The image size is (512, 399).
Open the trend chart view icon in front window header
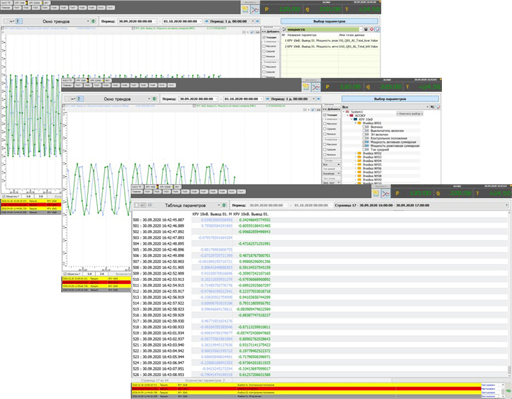coord(386,193)
